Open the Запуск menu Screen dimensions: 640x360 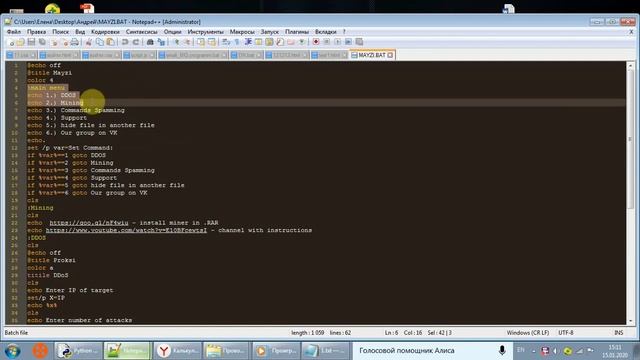tap(269, 31)
